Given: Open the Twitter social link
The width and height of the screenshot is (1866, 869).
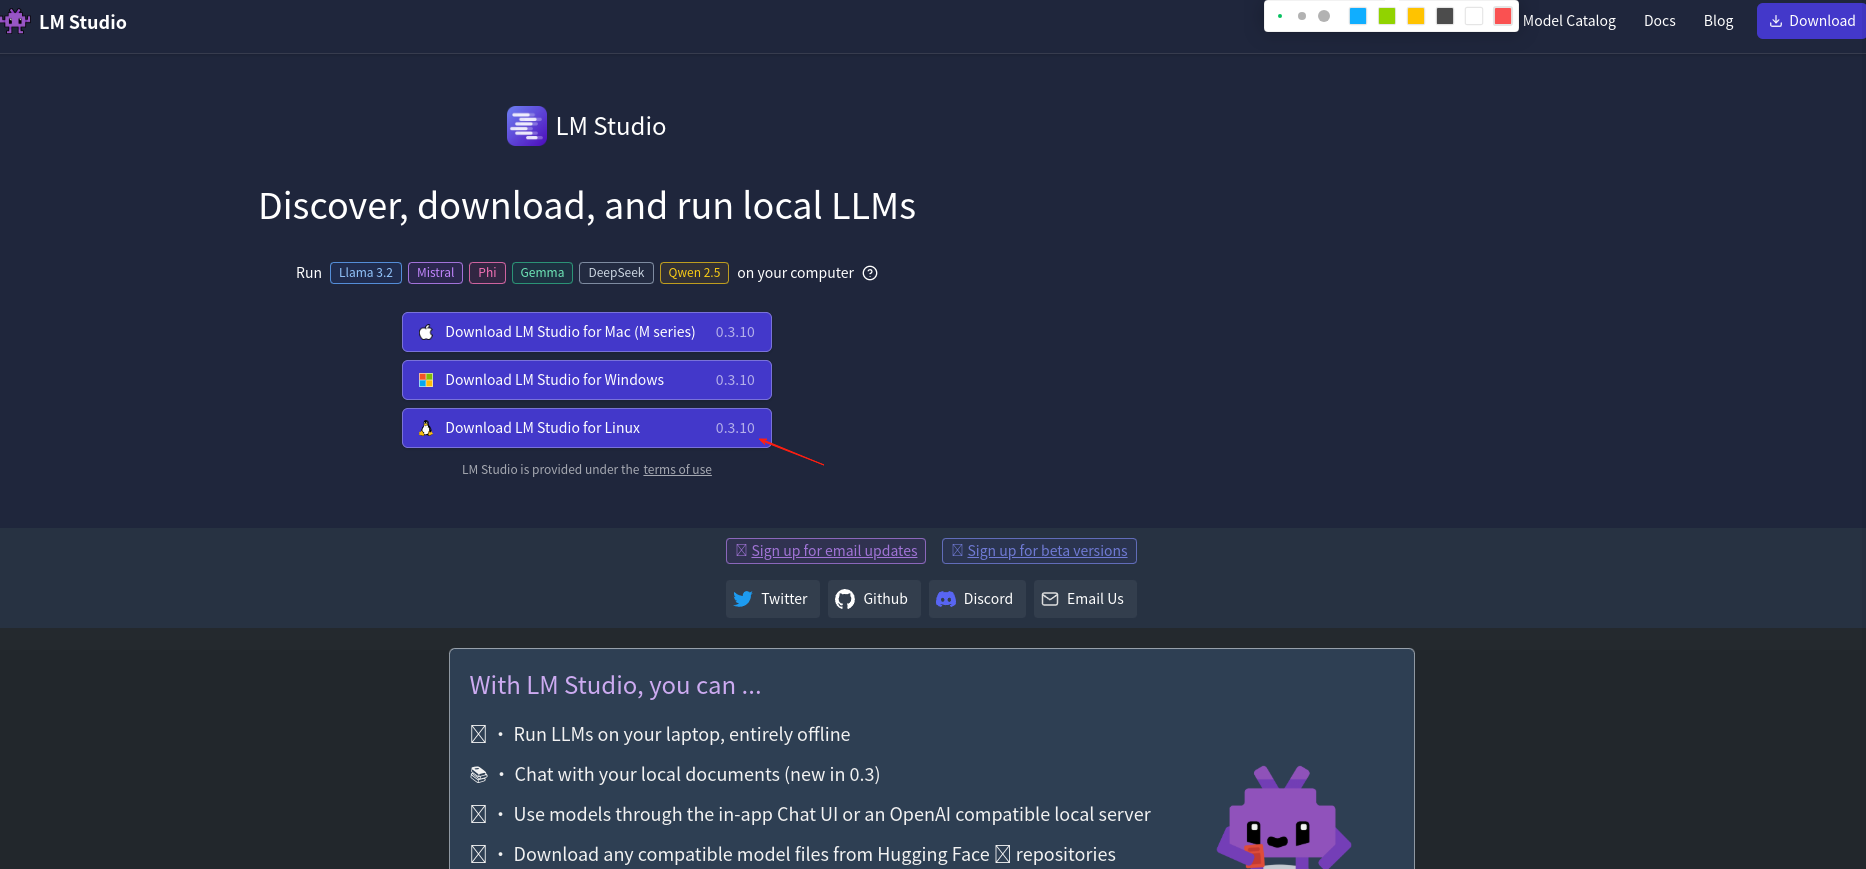Looking at the screenshot, I should (x=772, y=599).
